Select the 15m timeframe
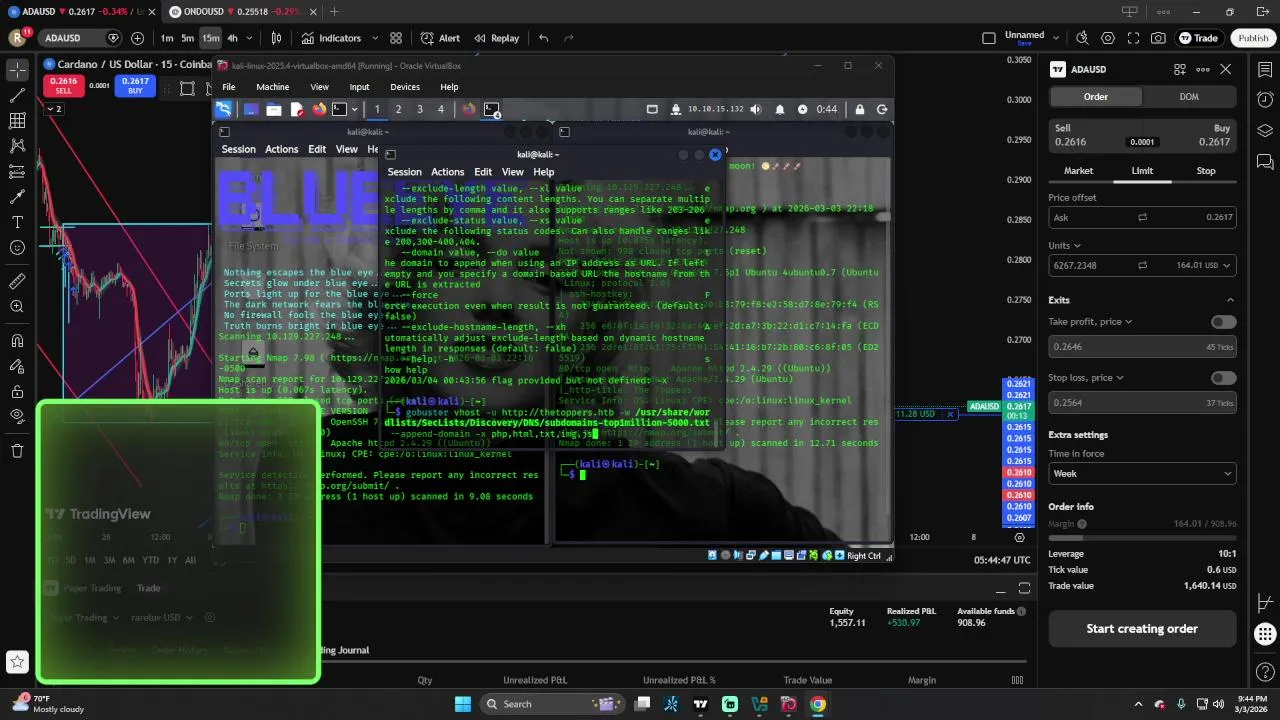 click(210, 38)
